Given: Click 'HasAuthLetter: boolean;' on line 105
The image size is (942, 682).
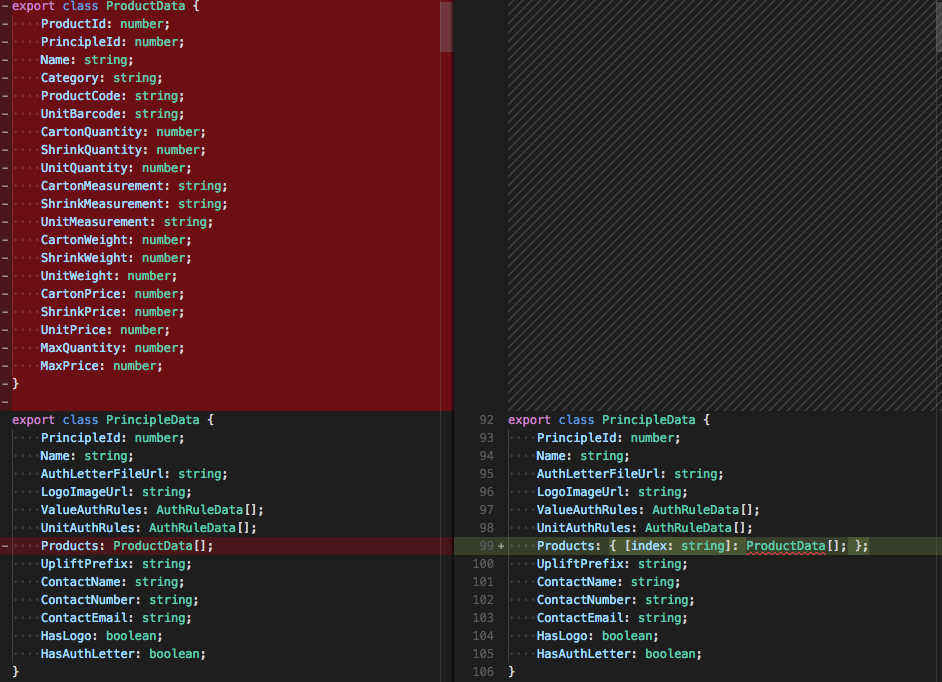Looking at the screenshot, I should pos(619,654).
